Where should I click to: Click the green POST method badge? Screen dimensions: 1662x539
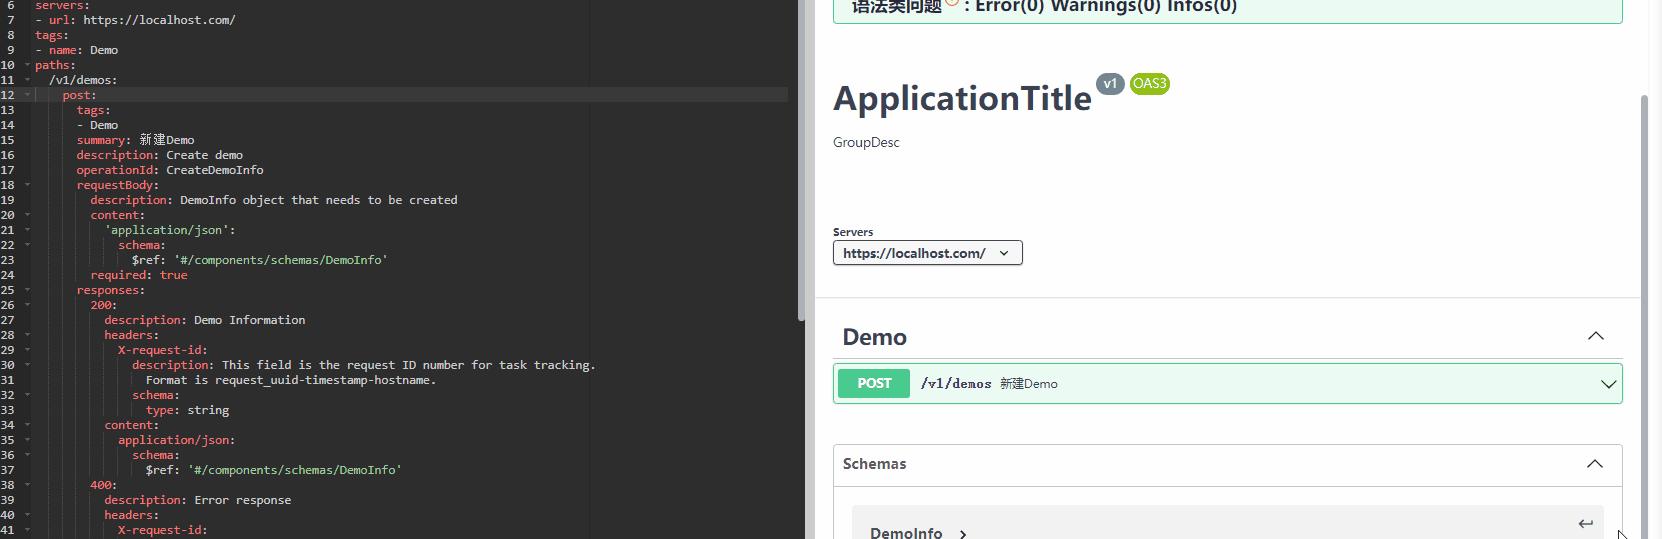click(874, 383)
